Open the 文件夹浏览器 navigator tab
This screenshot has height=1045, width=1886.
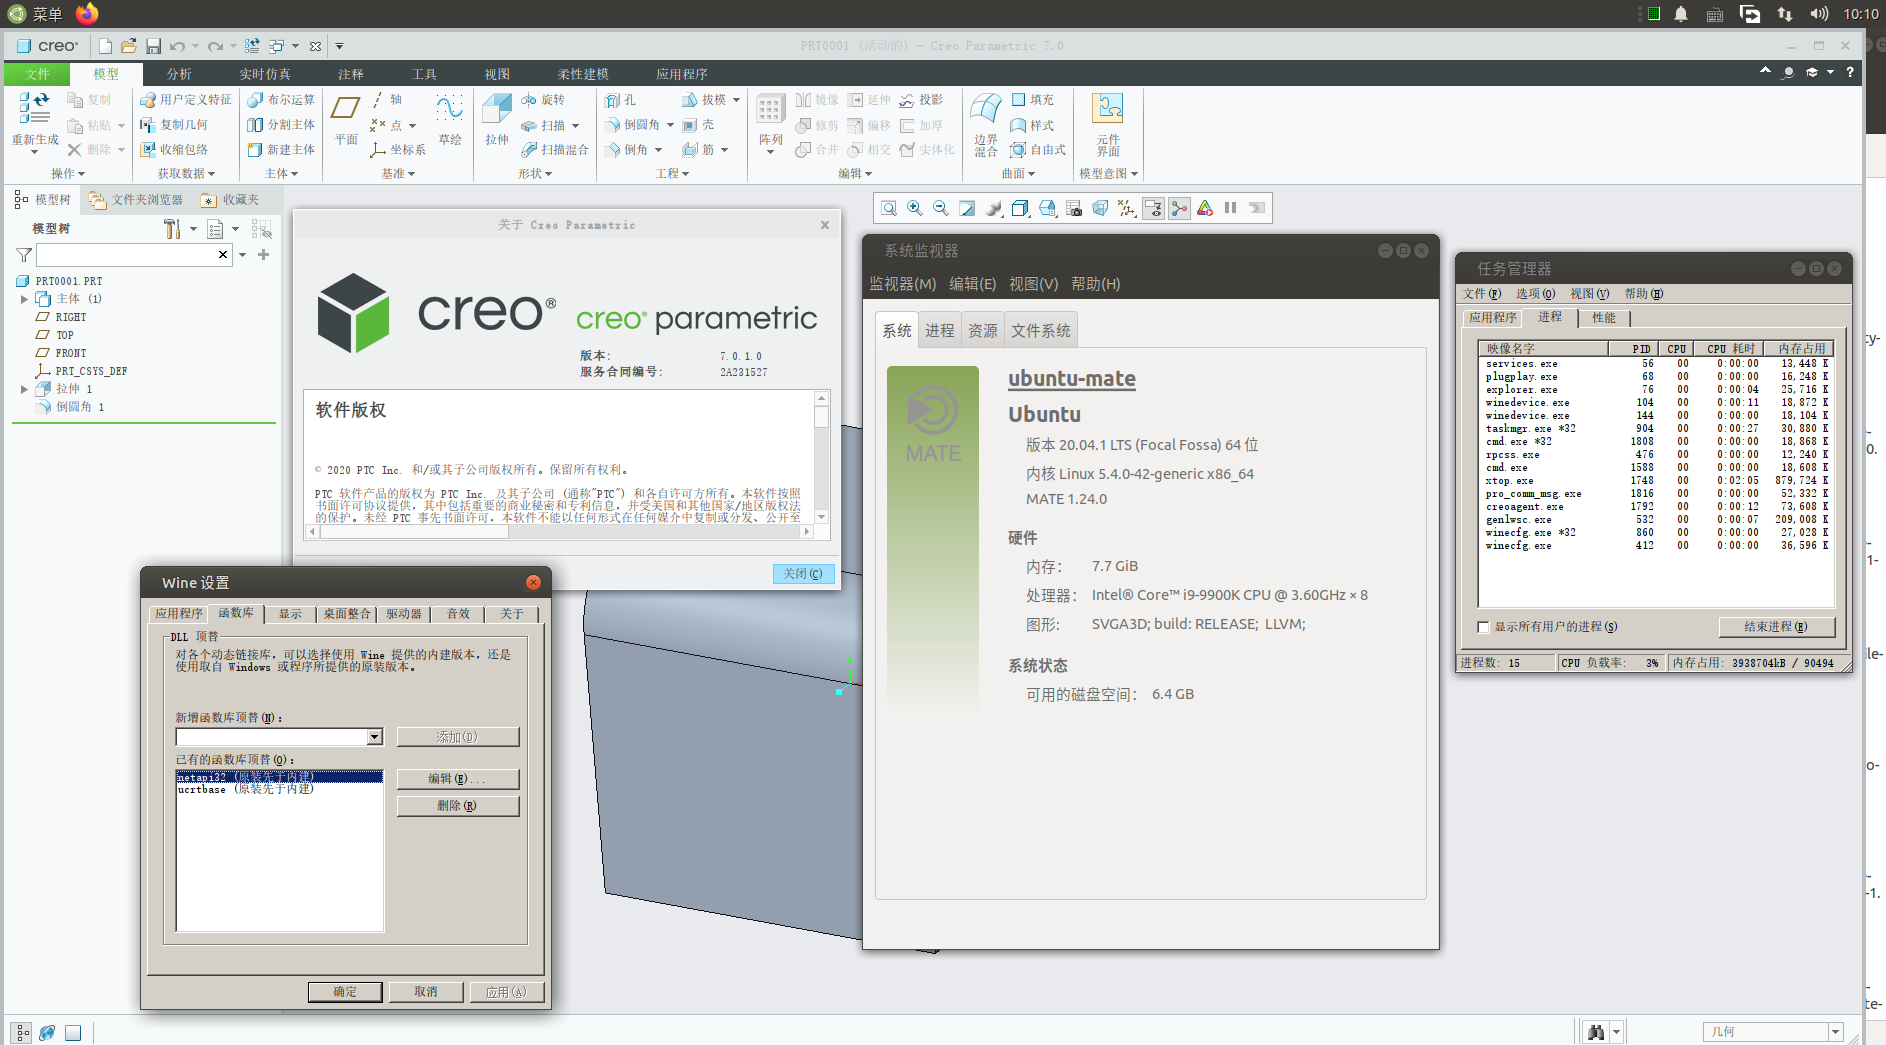tap(137, 200)
